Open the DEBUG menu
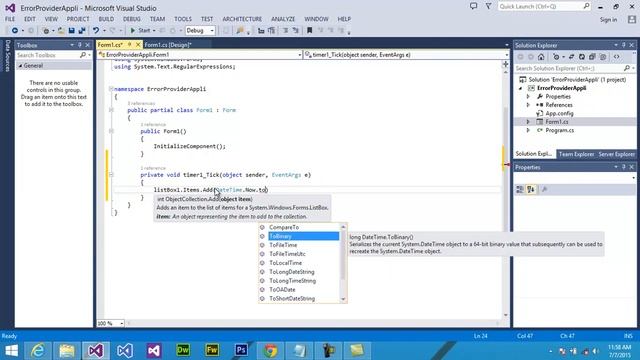 click(131, 19)
